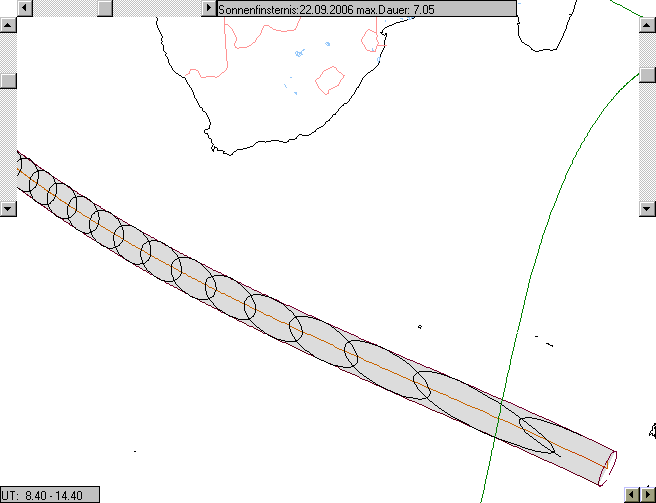Image resolution: width=656 pixels, height=503 pixels.
Task: Click the left vertical scrollbar thumb
Action: 8,81
